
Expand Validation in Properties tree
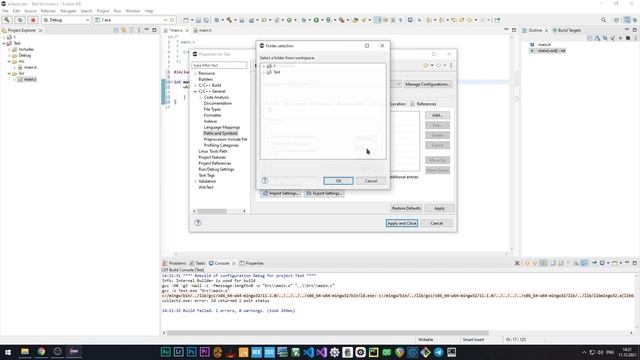[196, 181]
